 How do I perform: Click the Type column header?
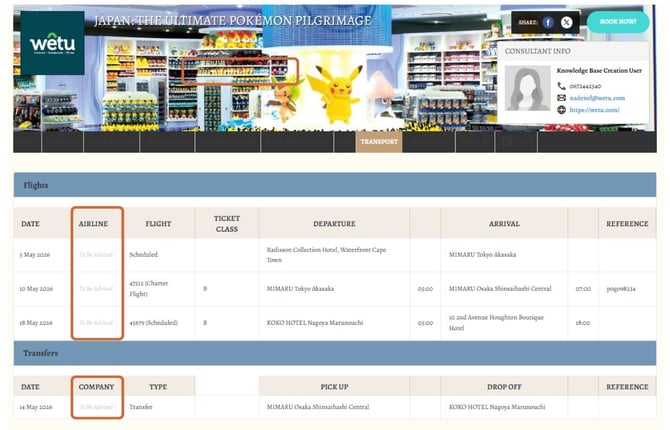click(x=158, y=386)
